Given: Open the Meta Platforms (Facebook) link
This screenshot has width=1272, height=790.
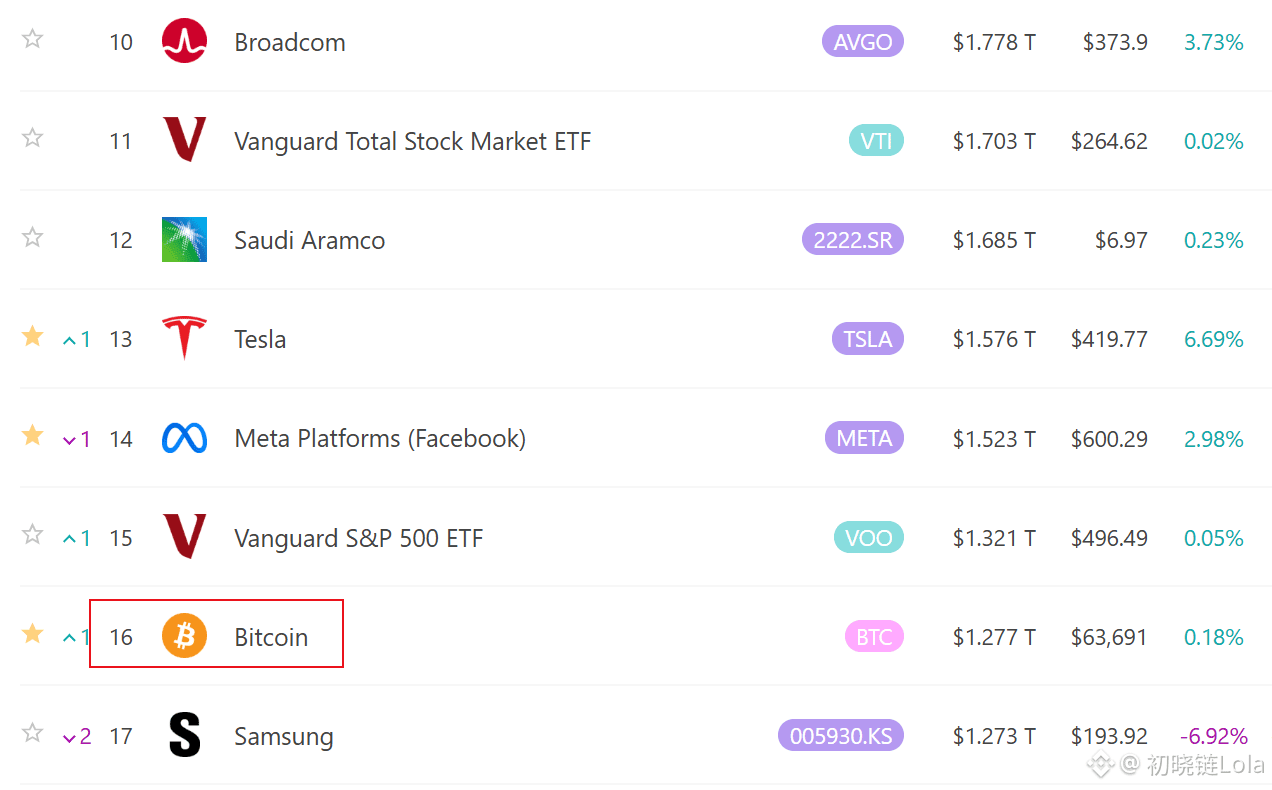Looking at the screenshot, I should point(380,439).
